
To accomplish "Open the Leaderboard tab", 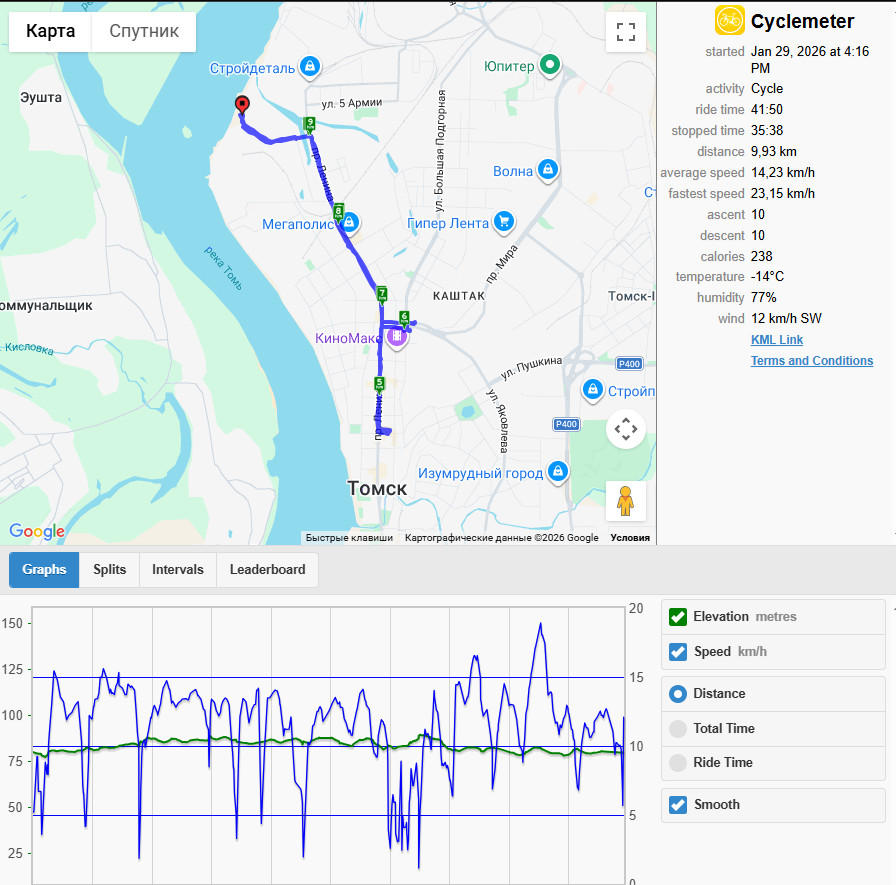I will (x=267, y=570).
